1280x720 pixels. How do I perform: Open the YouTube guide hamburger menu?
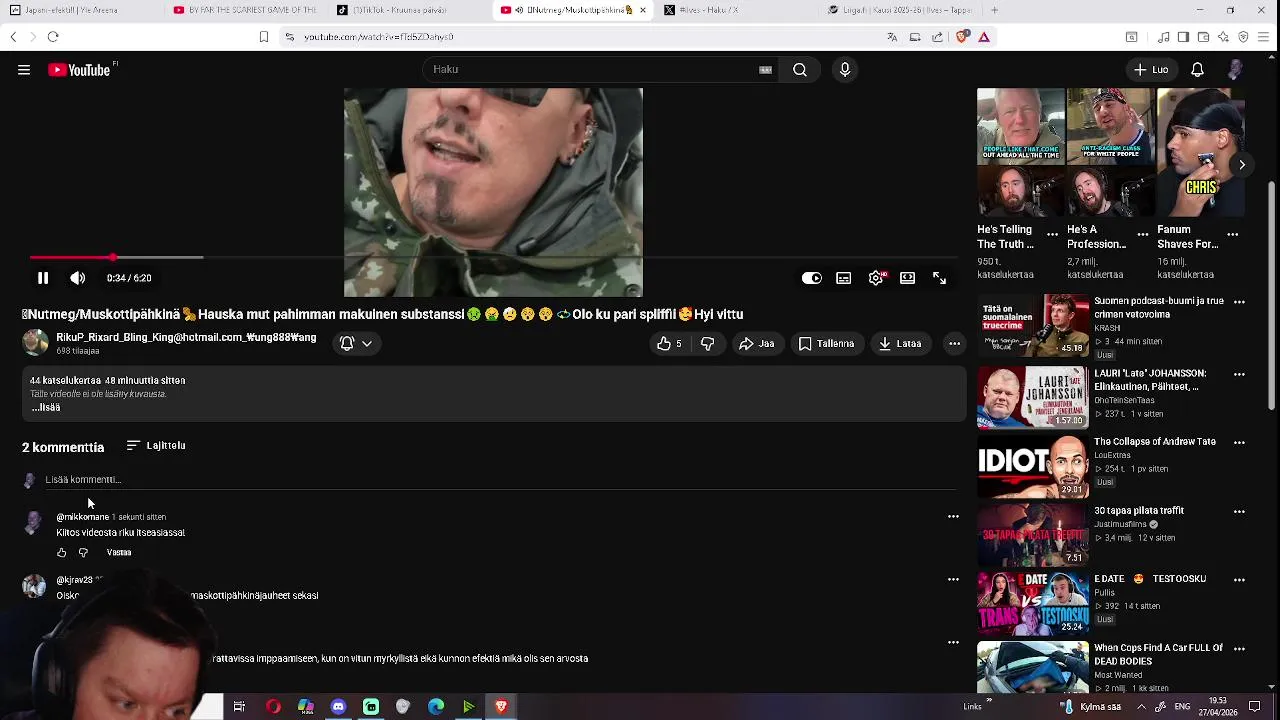tap(24, 70)
